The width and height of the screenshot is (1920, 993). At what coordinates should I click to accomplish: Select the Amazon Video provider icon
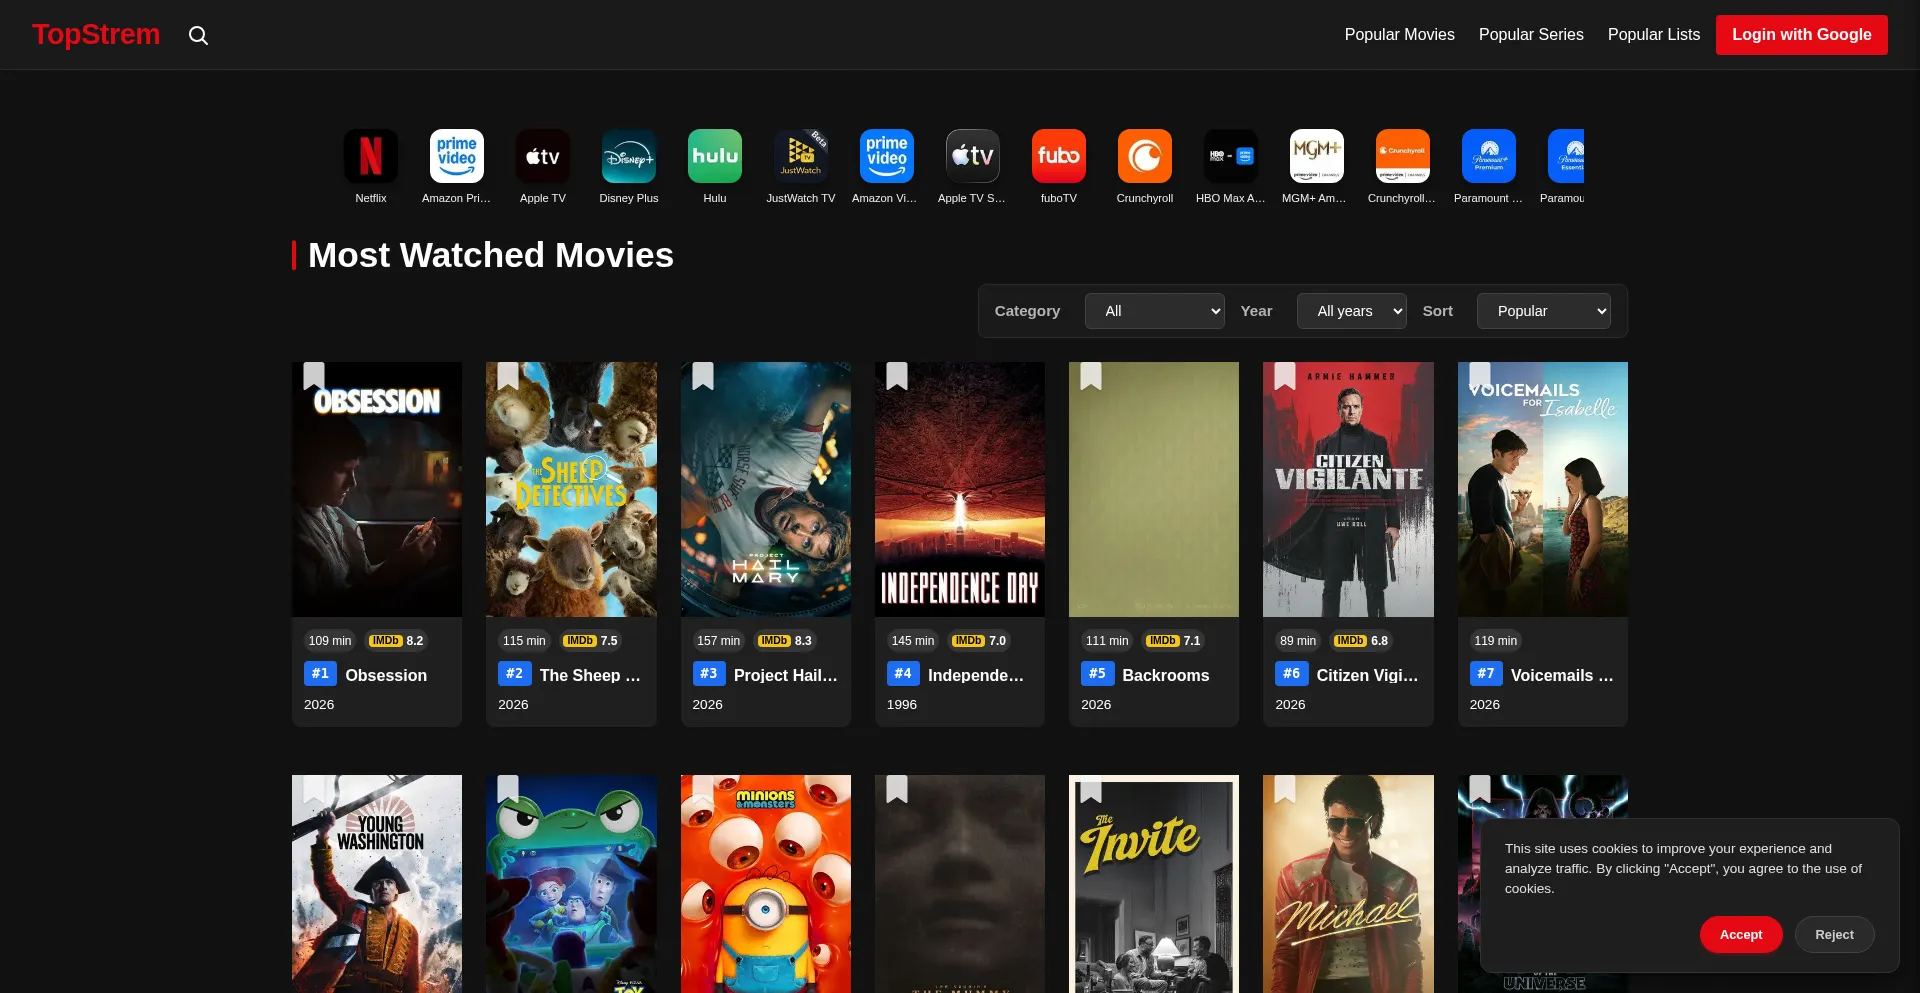887,156
